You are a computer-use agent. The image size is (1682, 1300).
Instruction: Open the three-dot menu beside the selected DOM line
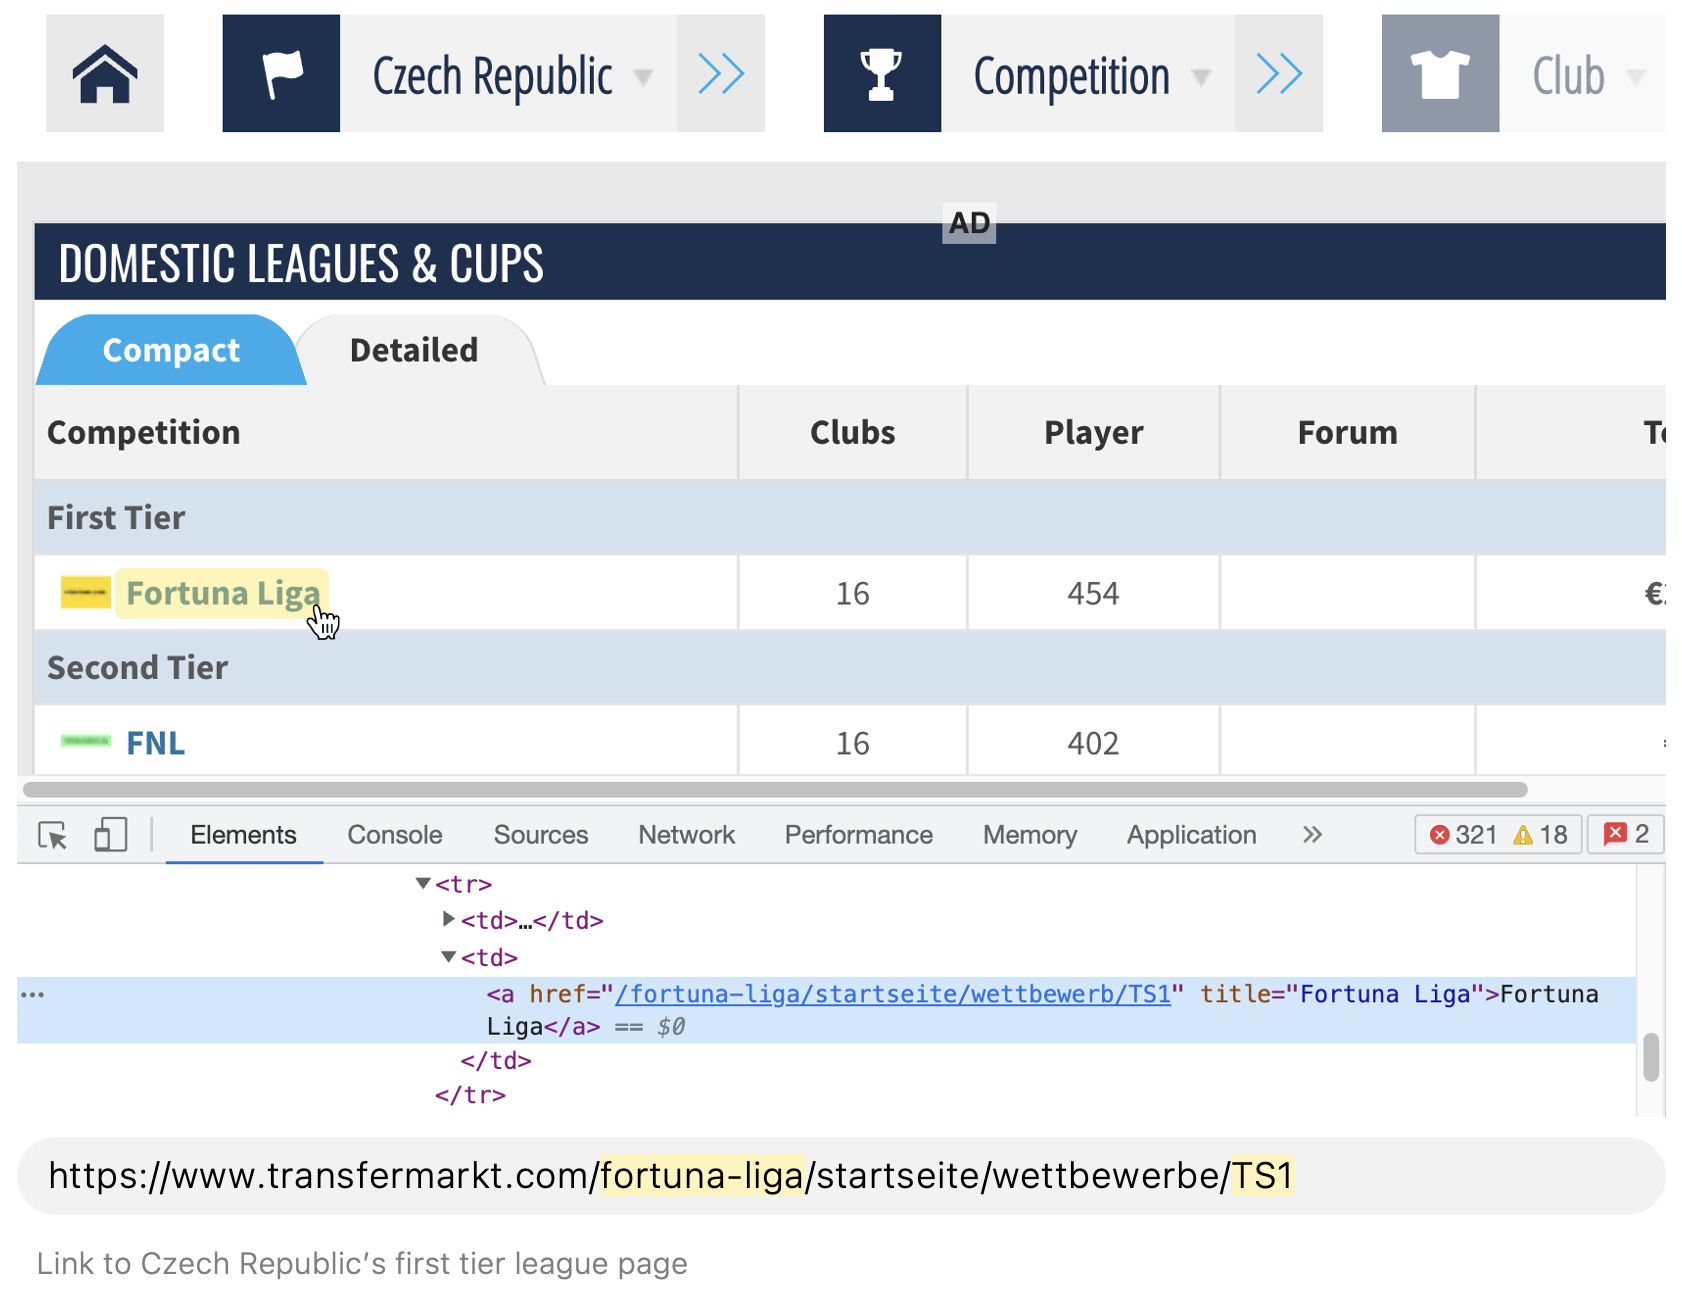[32, 995]
